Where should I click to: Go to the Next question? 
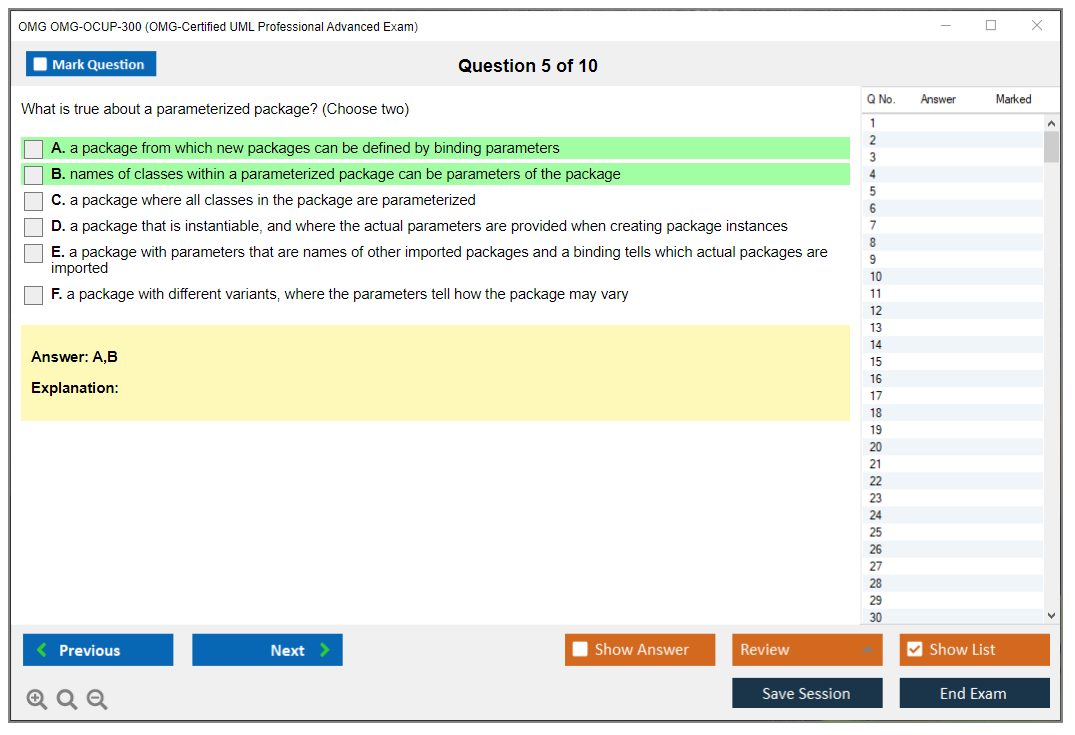pyautogui.click(x=267, y=650)
